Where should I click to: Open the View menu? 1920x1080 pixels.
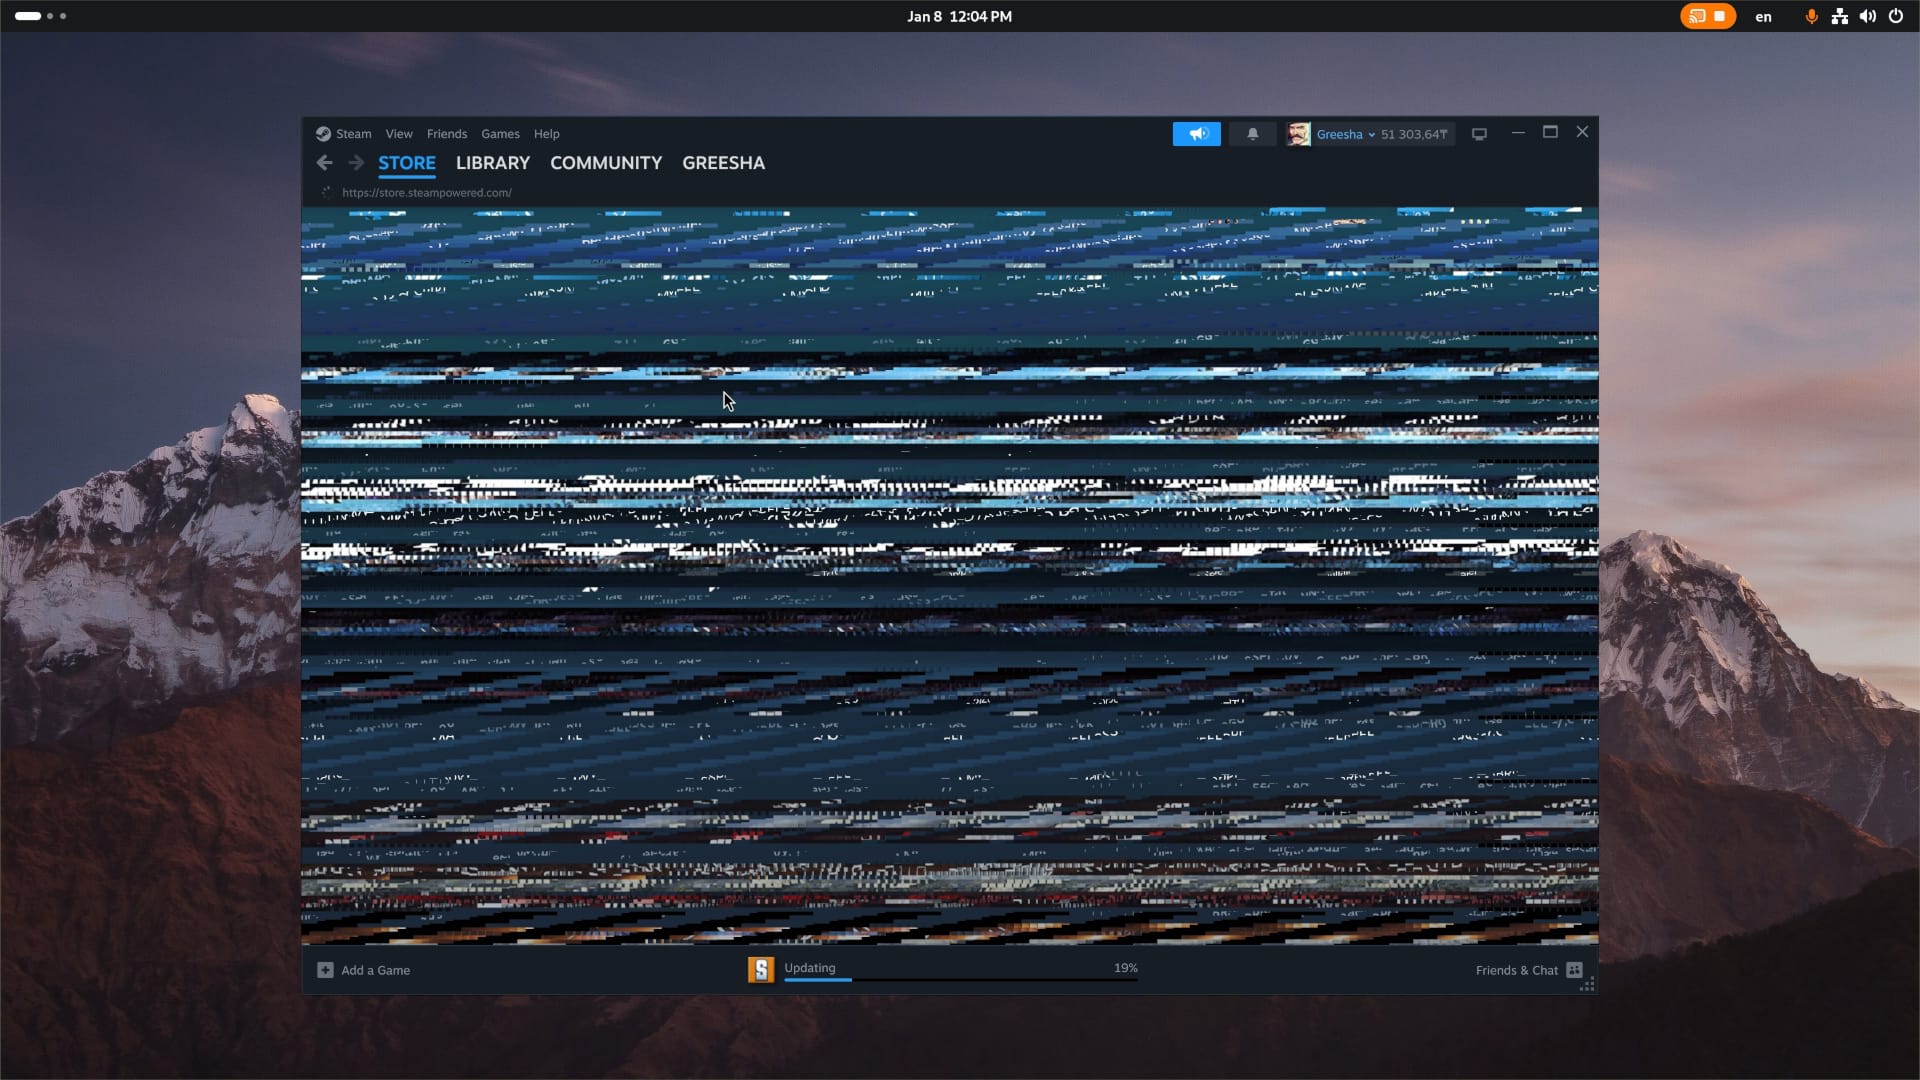398,134
